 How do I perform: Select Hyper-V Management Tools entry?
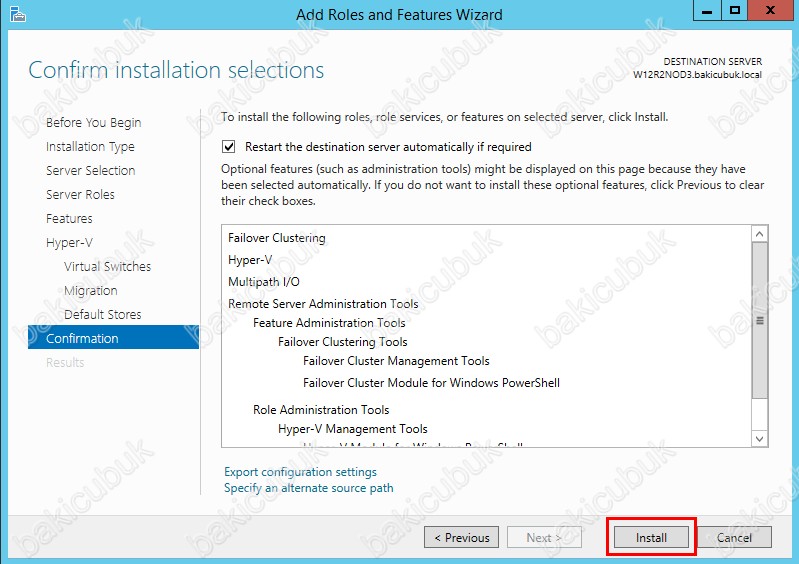pos(353,429)
